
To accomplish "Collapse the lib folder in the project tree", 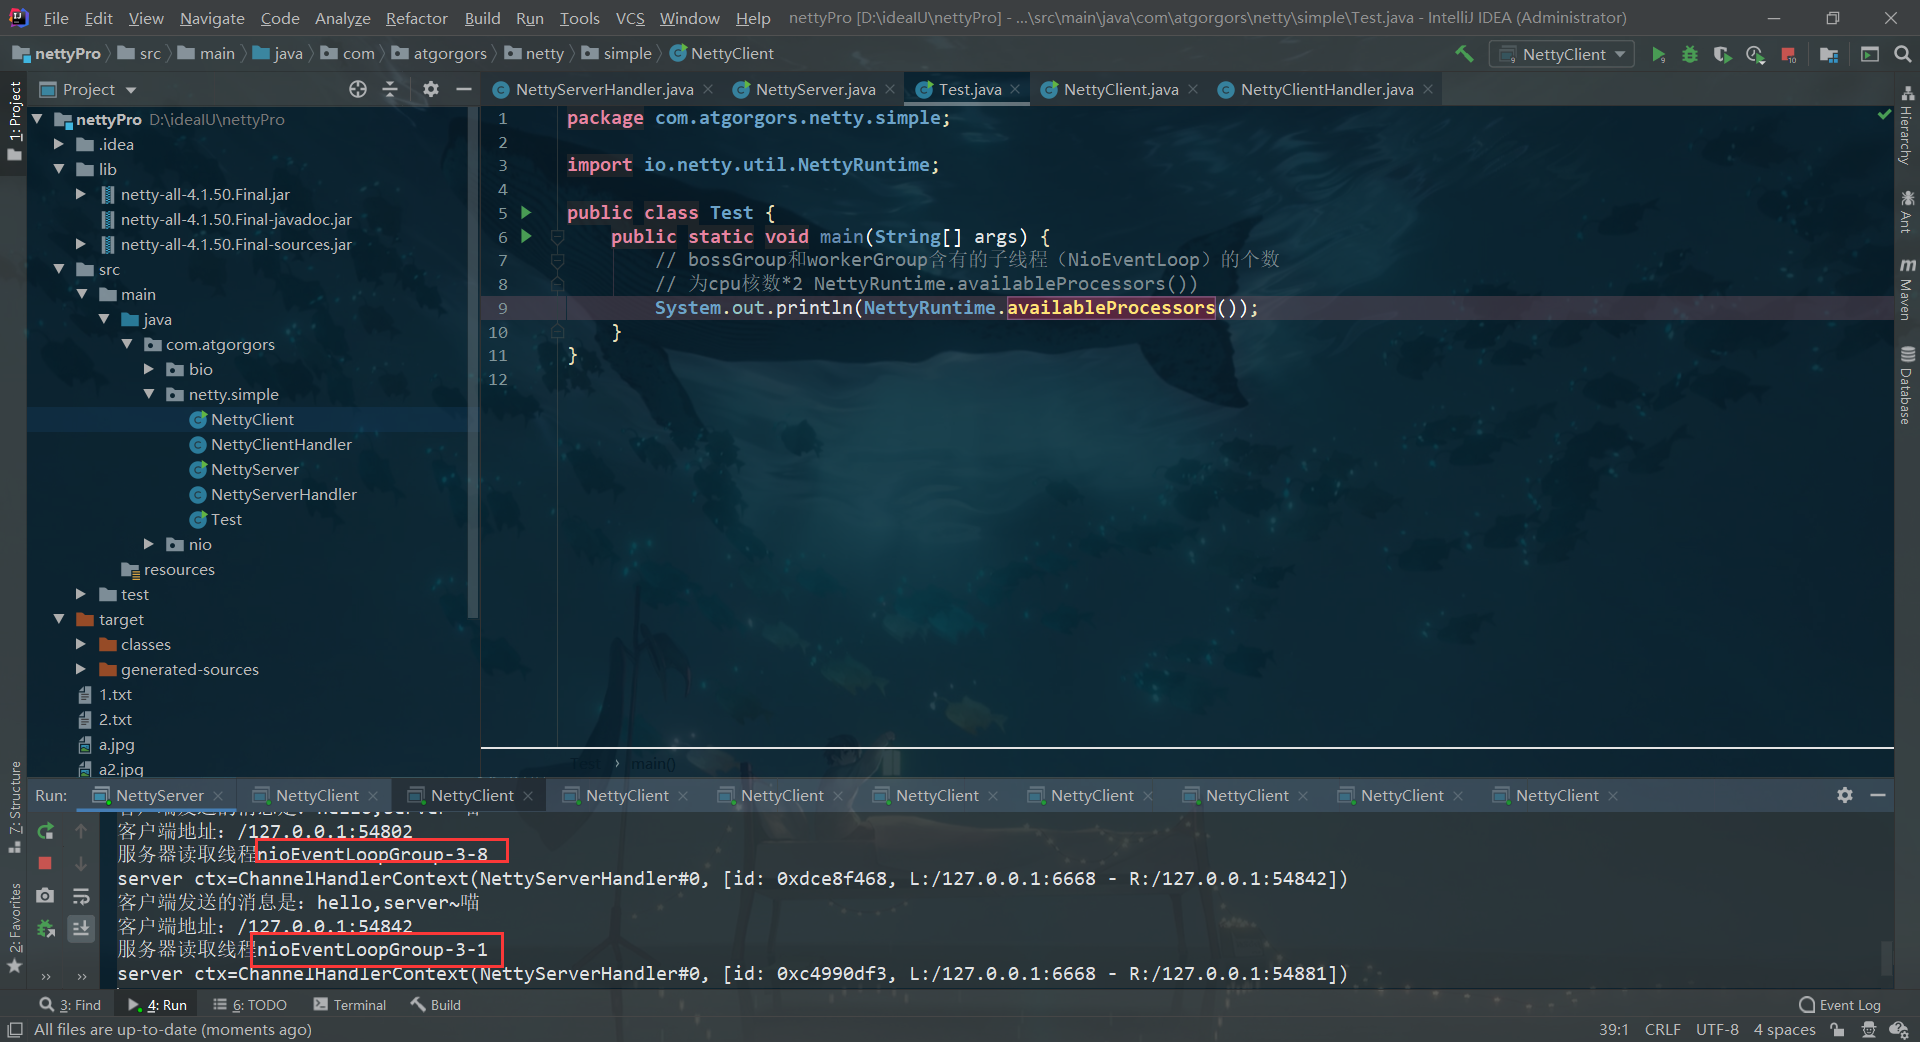I will (x=59, y=169).
